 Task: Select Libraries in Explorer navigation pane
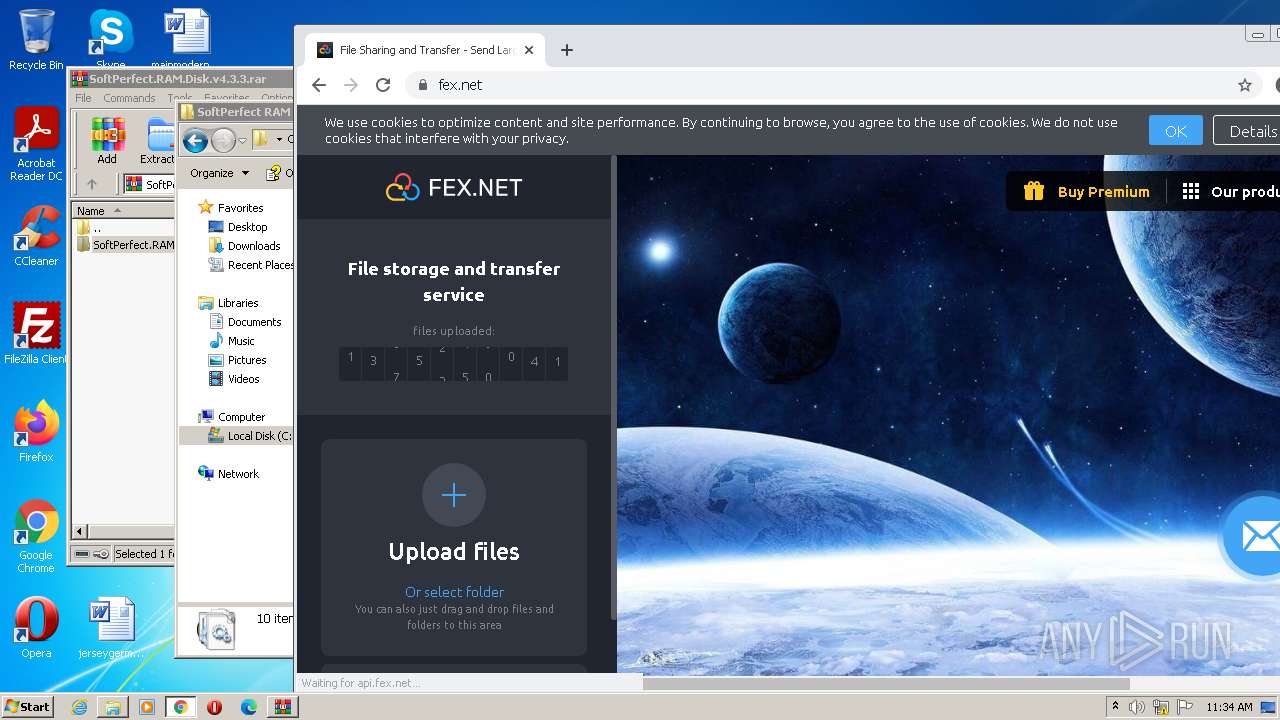pyautogui.click(x=238, y=303)
